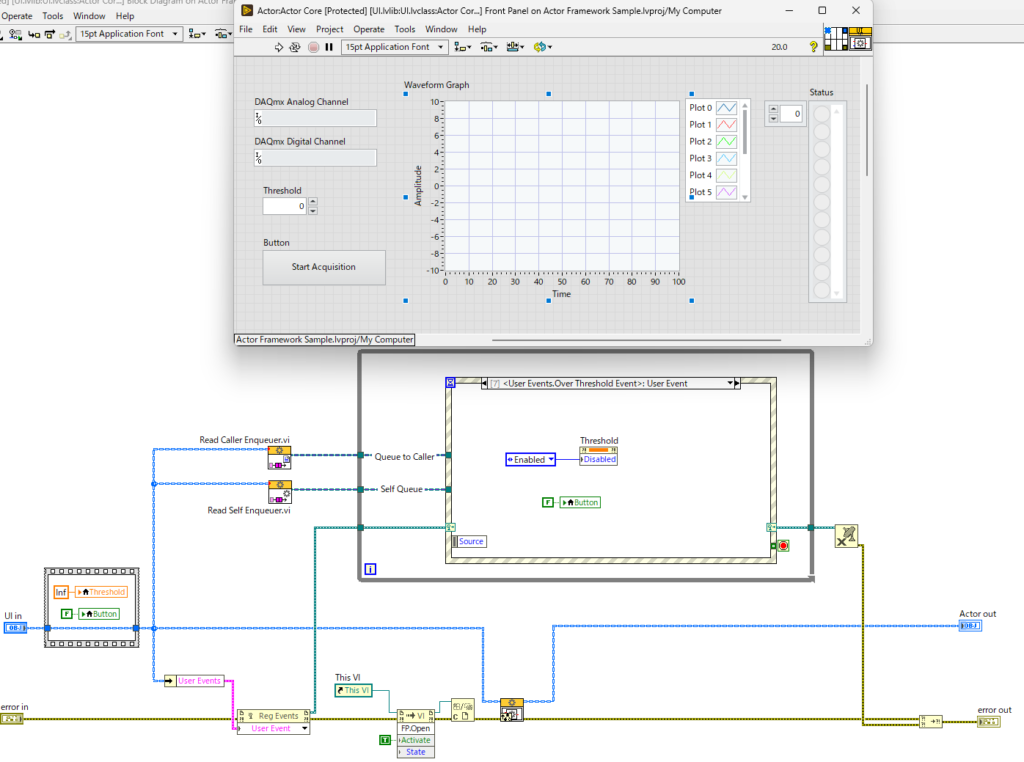Viewport: 1024px width, 762px height.
Task: Click the DAQmx Analog Channel field
Action: tap(315, 118)
